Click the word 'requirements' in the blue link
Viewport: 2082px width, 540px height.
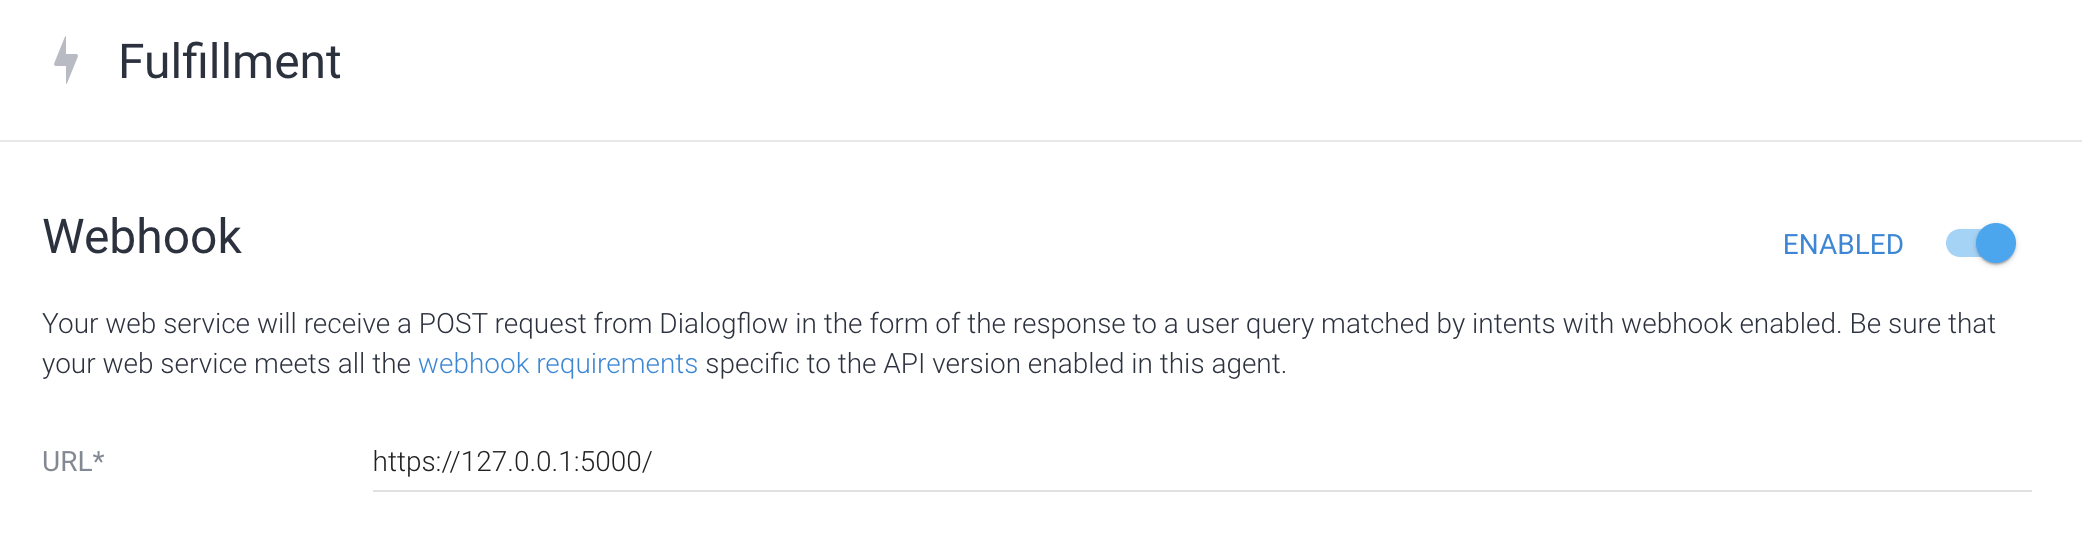616,364
